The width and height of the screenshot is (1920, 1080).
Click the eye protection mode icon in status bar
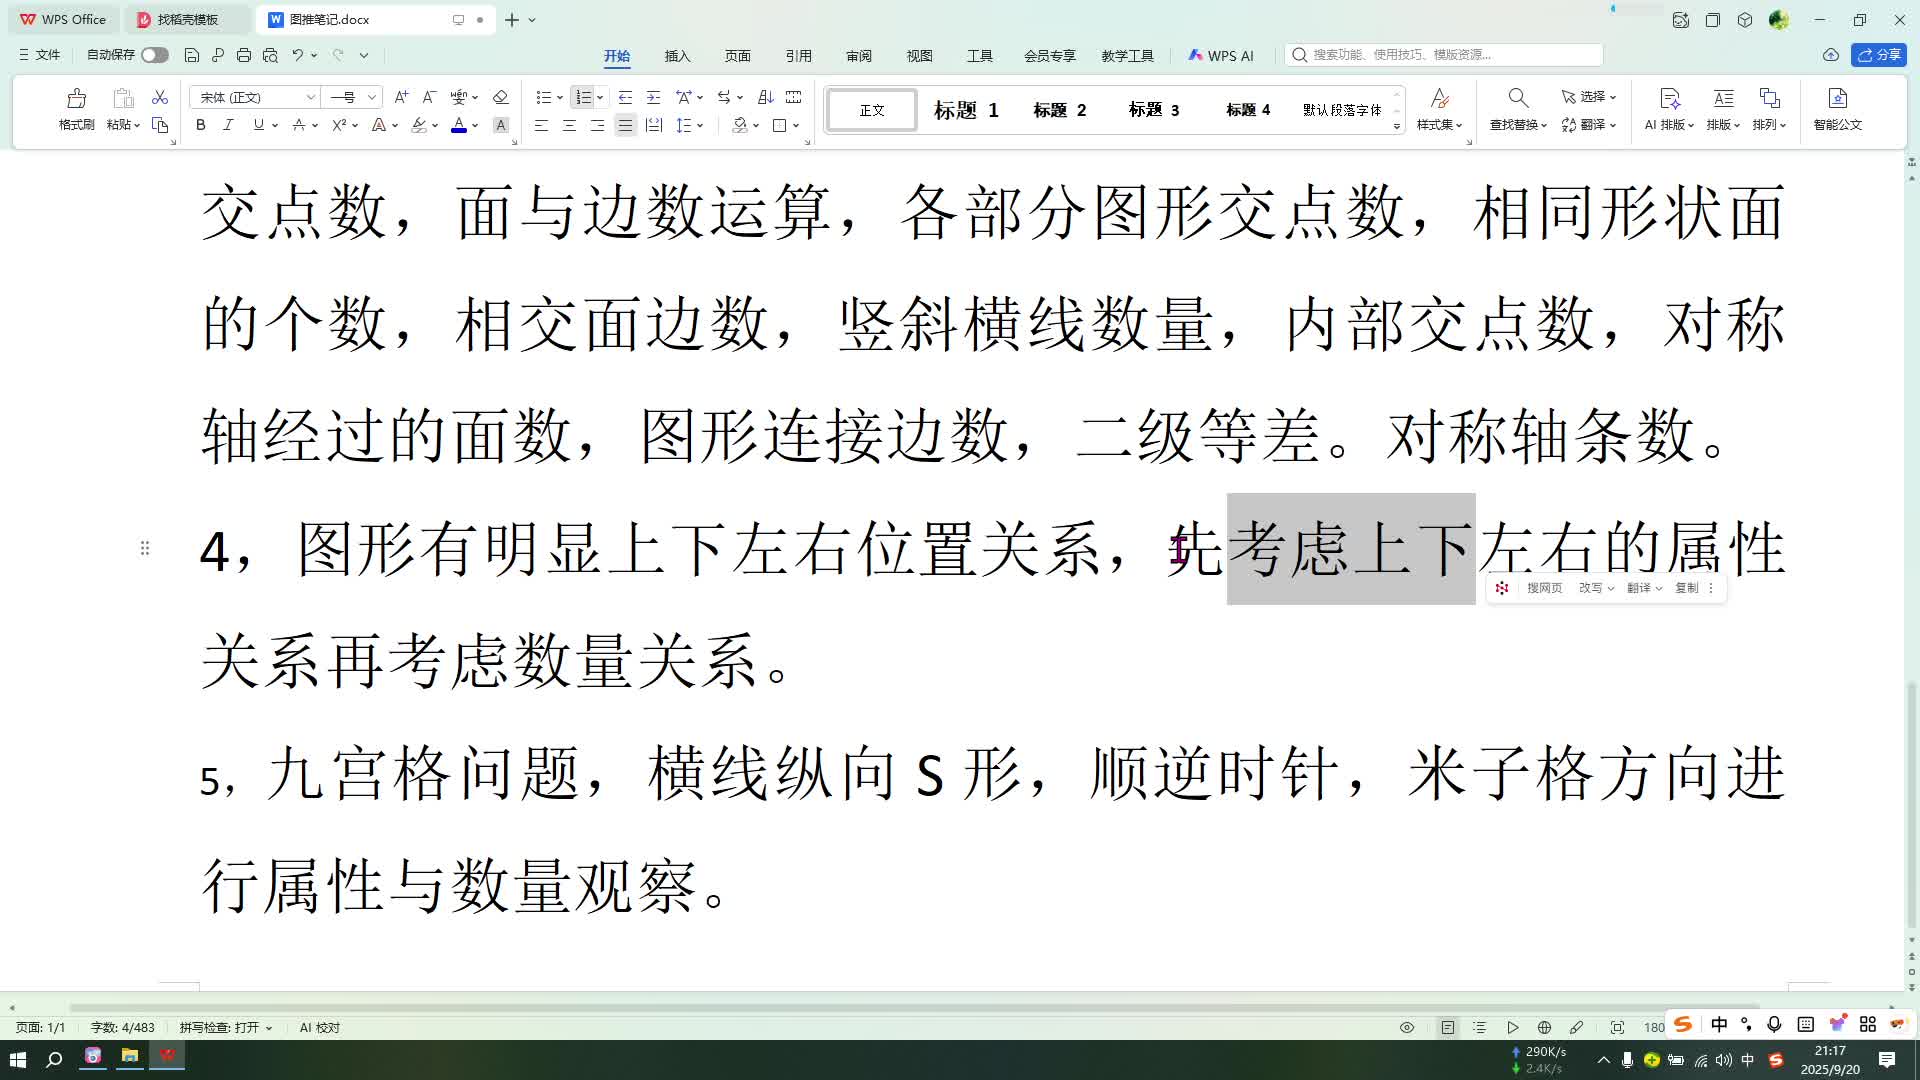(1406, 1027)
